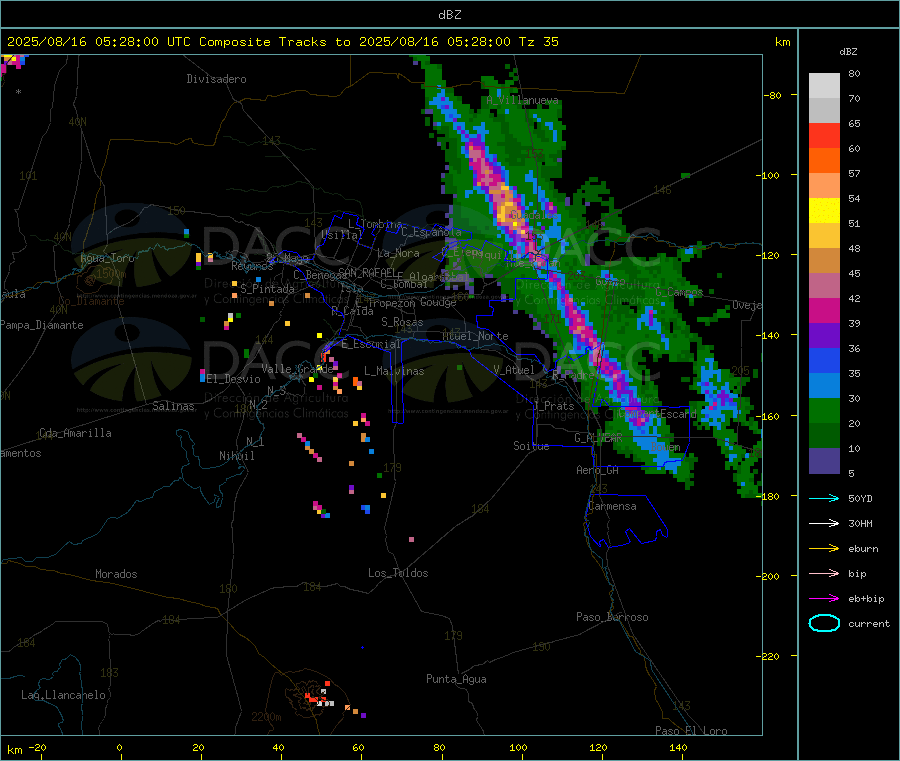Click the 'Los_Toldos' map label
The image size is (900, 761).
398,573
